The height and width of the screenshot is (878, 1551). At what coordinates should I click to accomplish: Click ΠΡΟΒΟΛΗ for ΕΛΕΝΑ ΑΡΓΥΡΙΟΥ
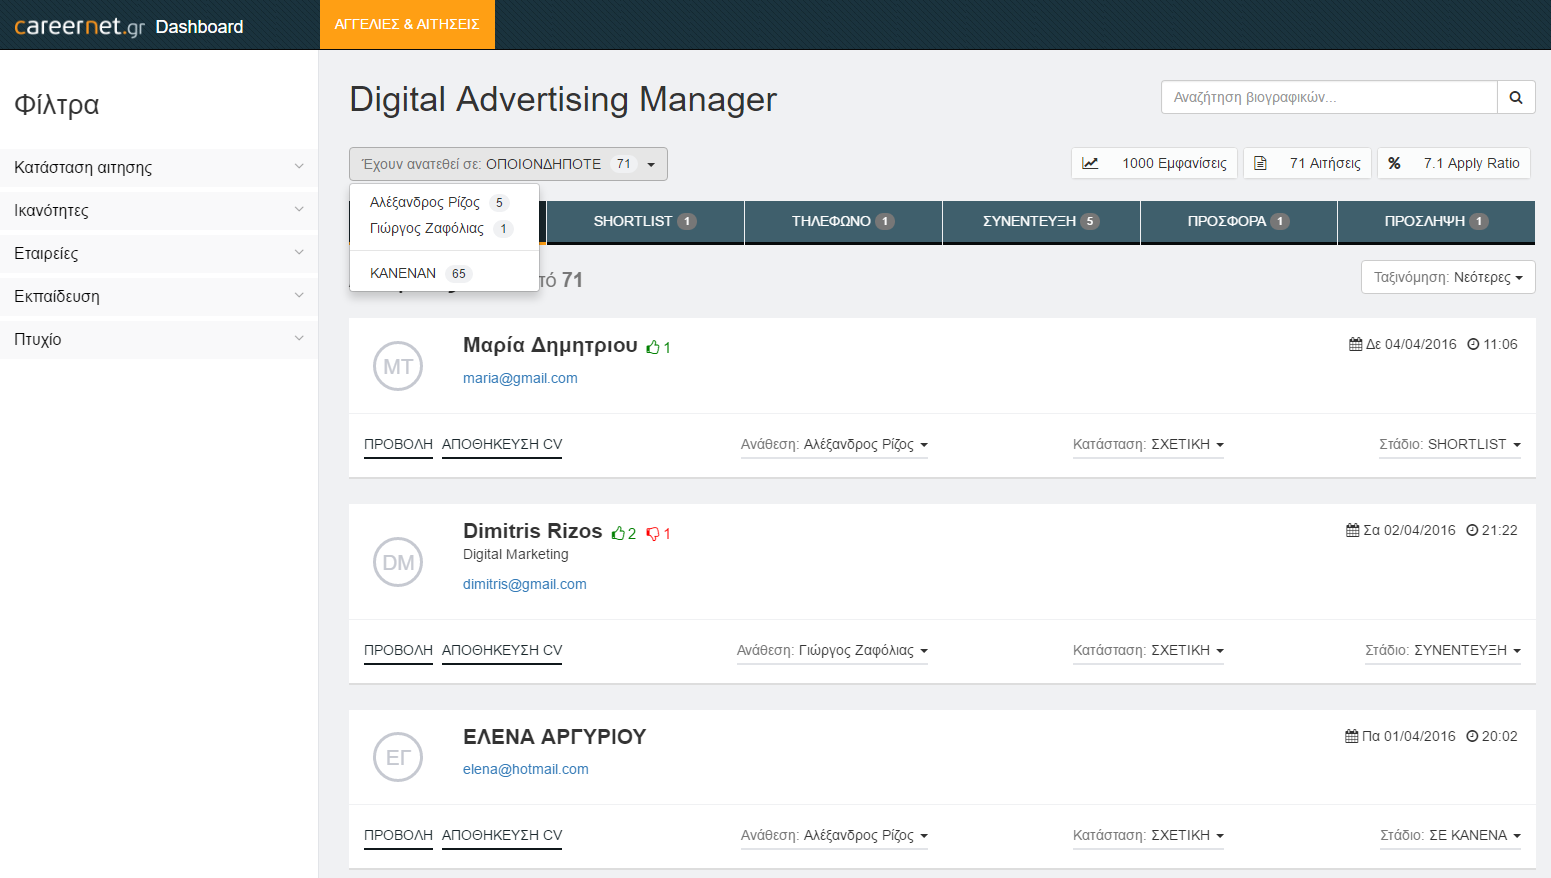click(398, 836)
